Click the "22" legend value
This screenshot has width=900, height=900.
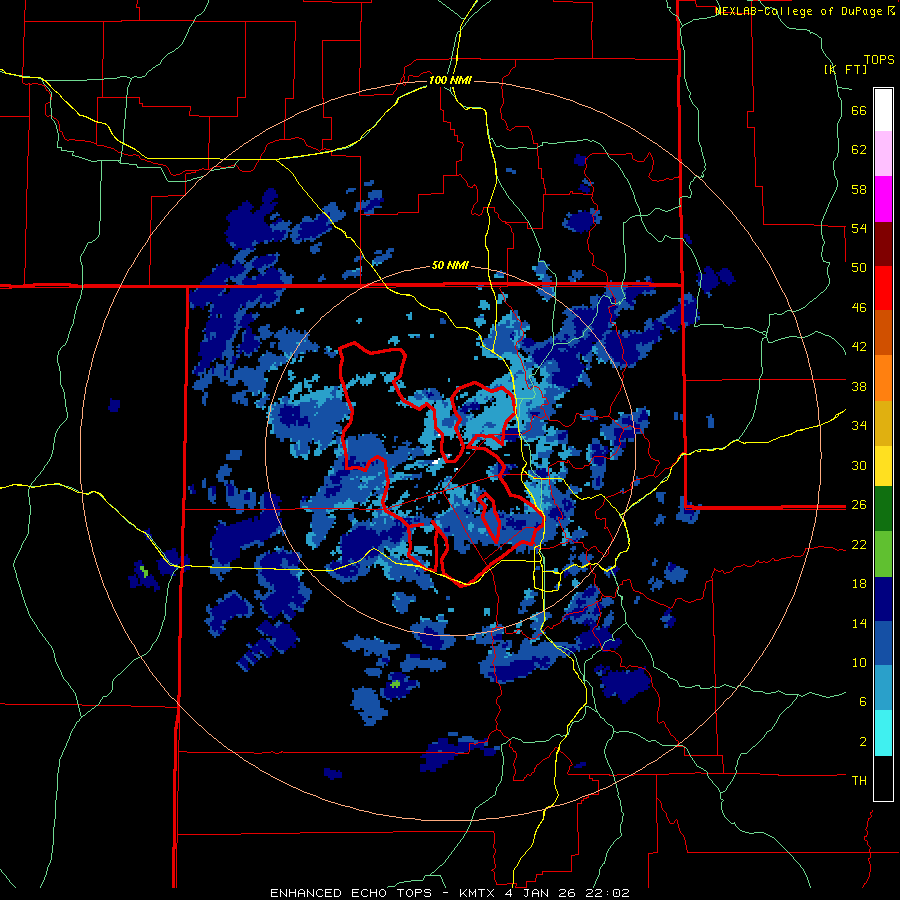(859, 544)
